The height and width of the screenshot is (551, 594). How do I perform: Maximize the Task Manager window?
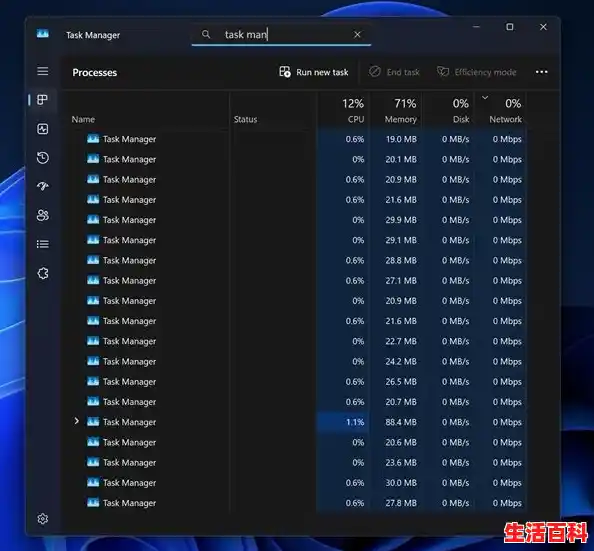(510, 27)
